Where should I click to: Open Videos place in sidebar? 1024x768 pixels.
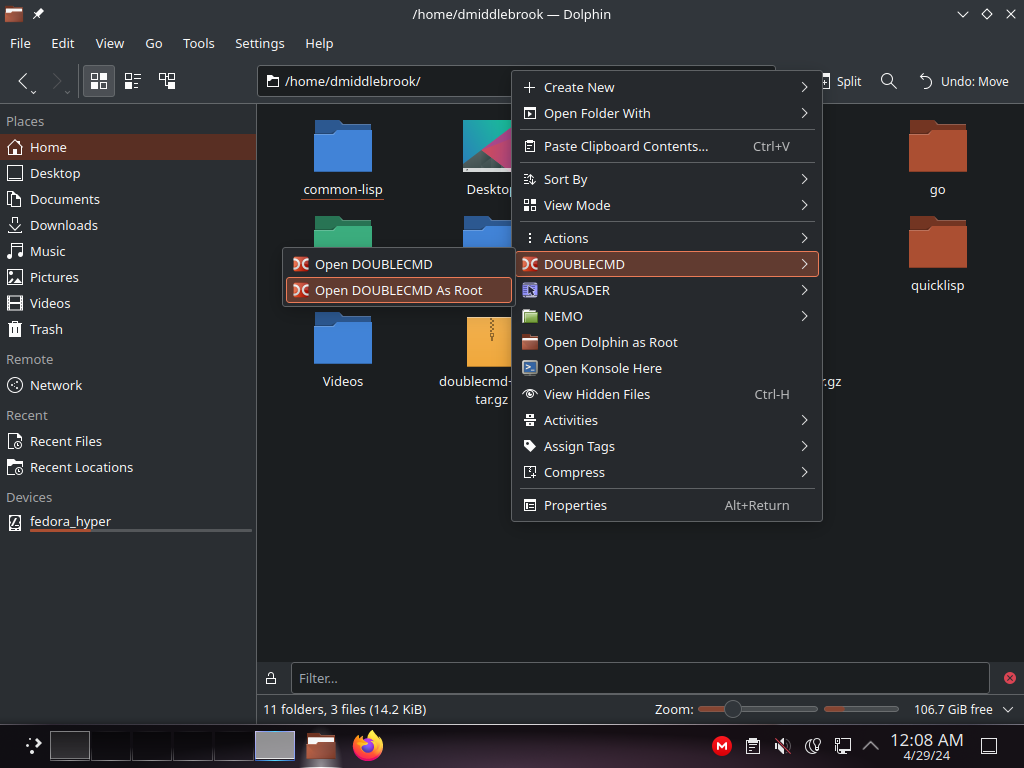click(128, 303)
